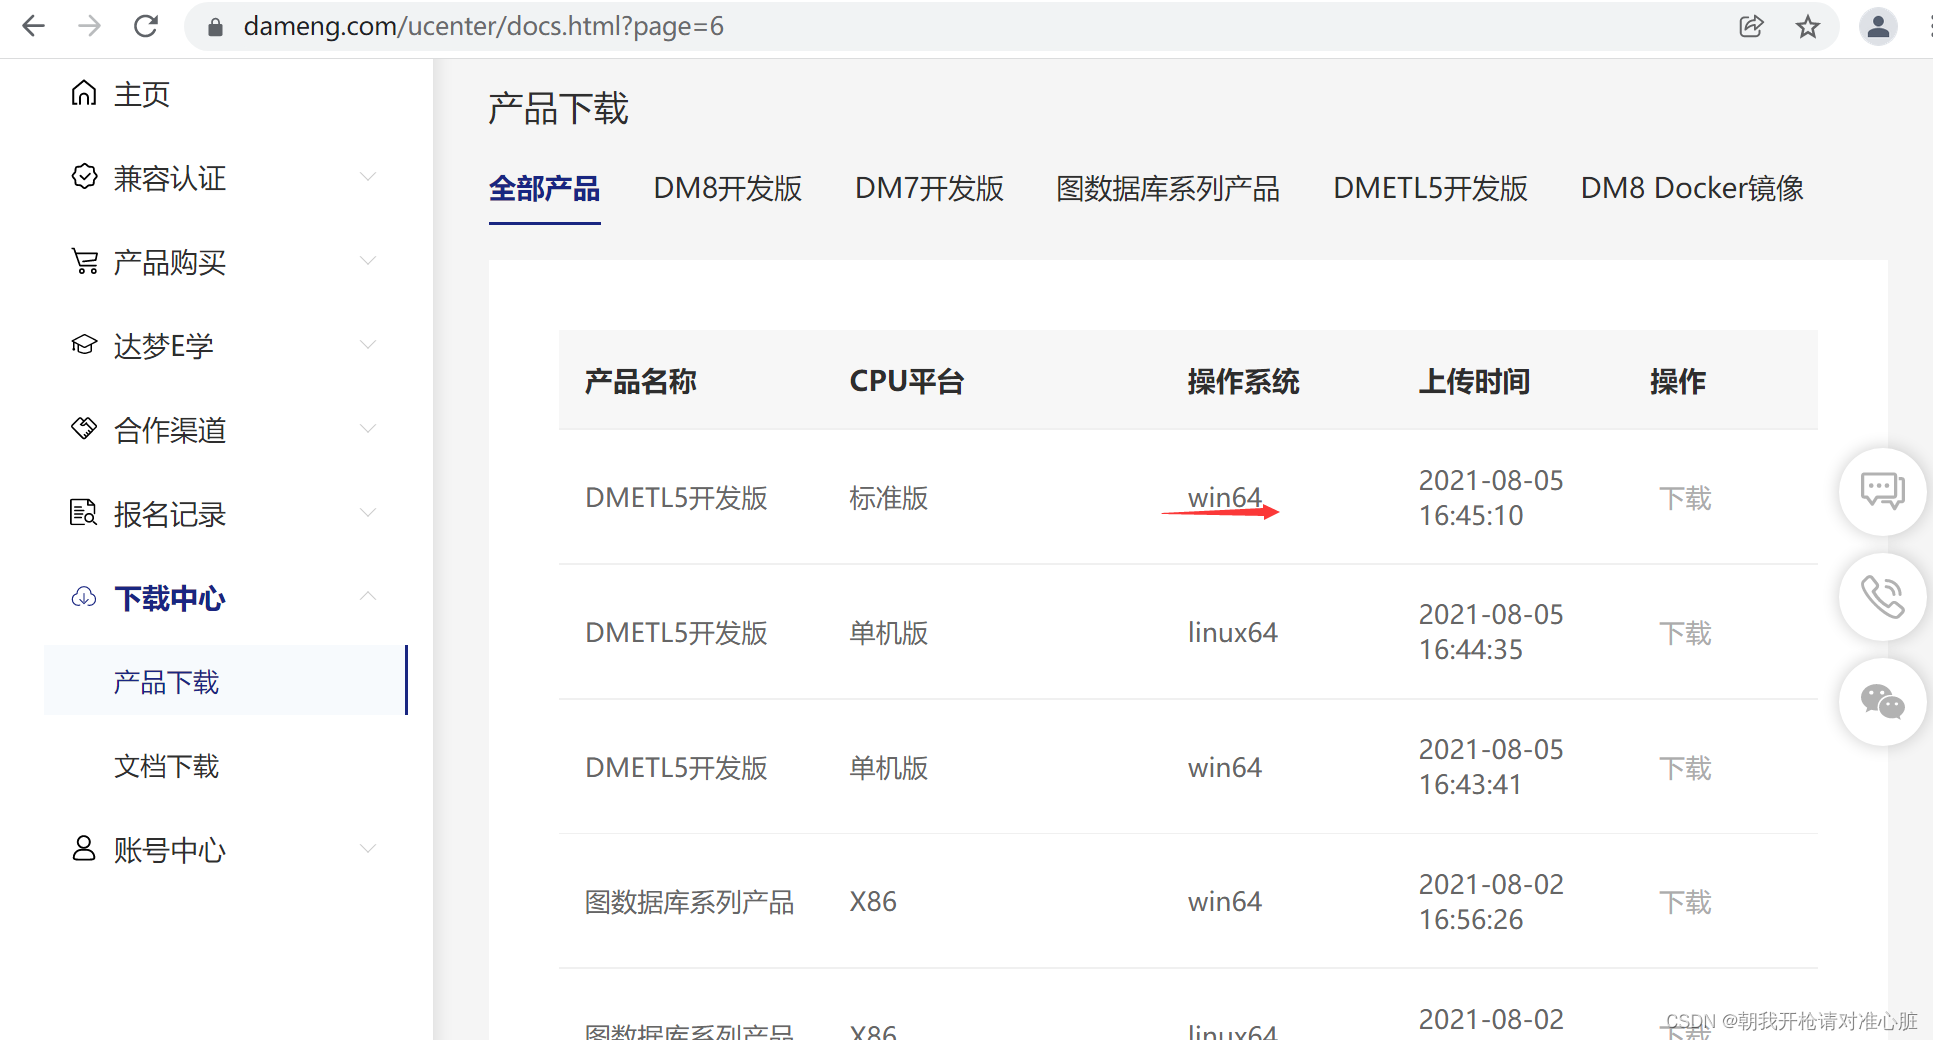Switch to the DMETL5开发版 tab
The height and width of the screenshot is (1040, 1933).
[x=1430, y=189]
